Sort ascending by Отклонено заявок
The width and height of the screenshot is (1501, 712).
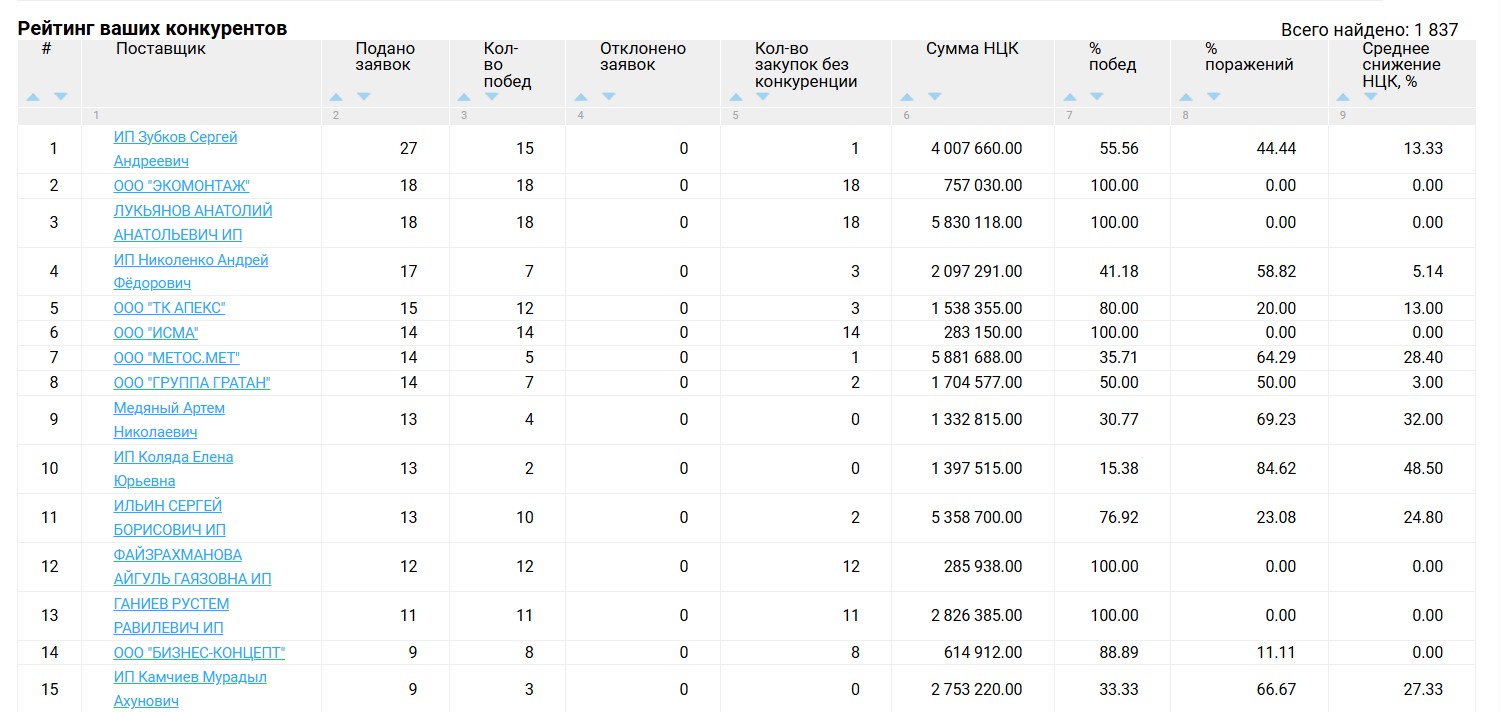pyautogui.click(x=581, y=97)
